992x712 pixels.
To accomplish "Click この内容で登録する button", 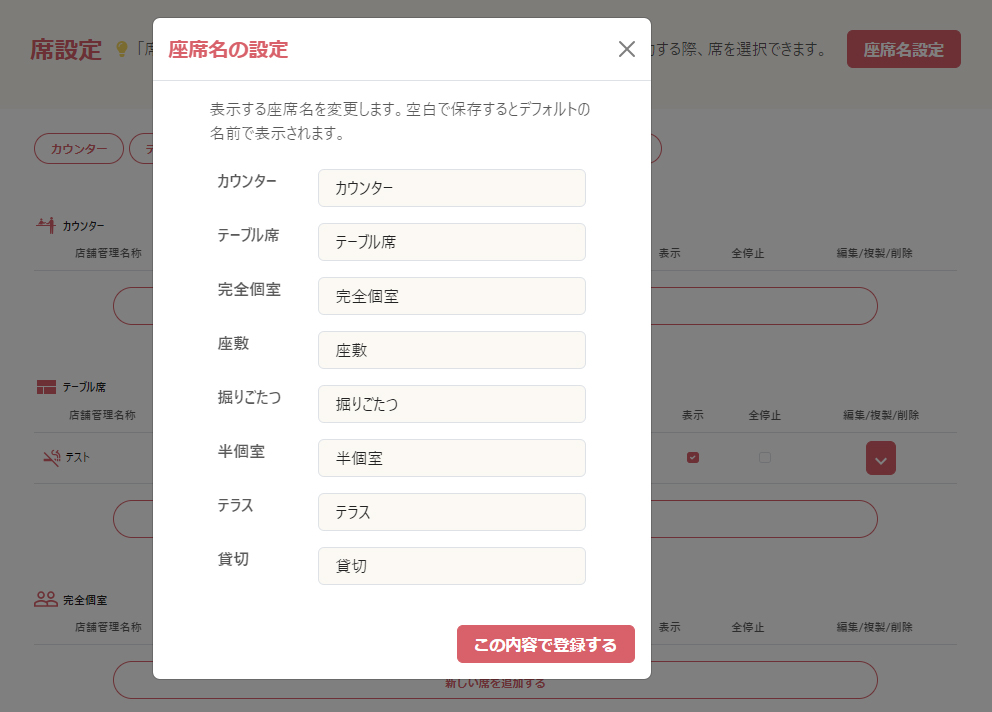I will 546,645.
